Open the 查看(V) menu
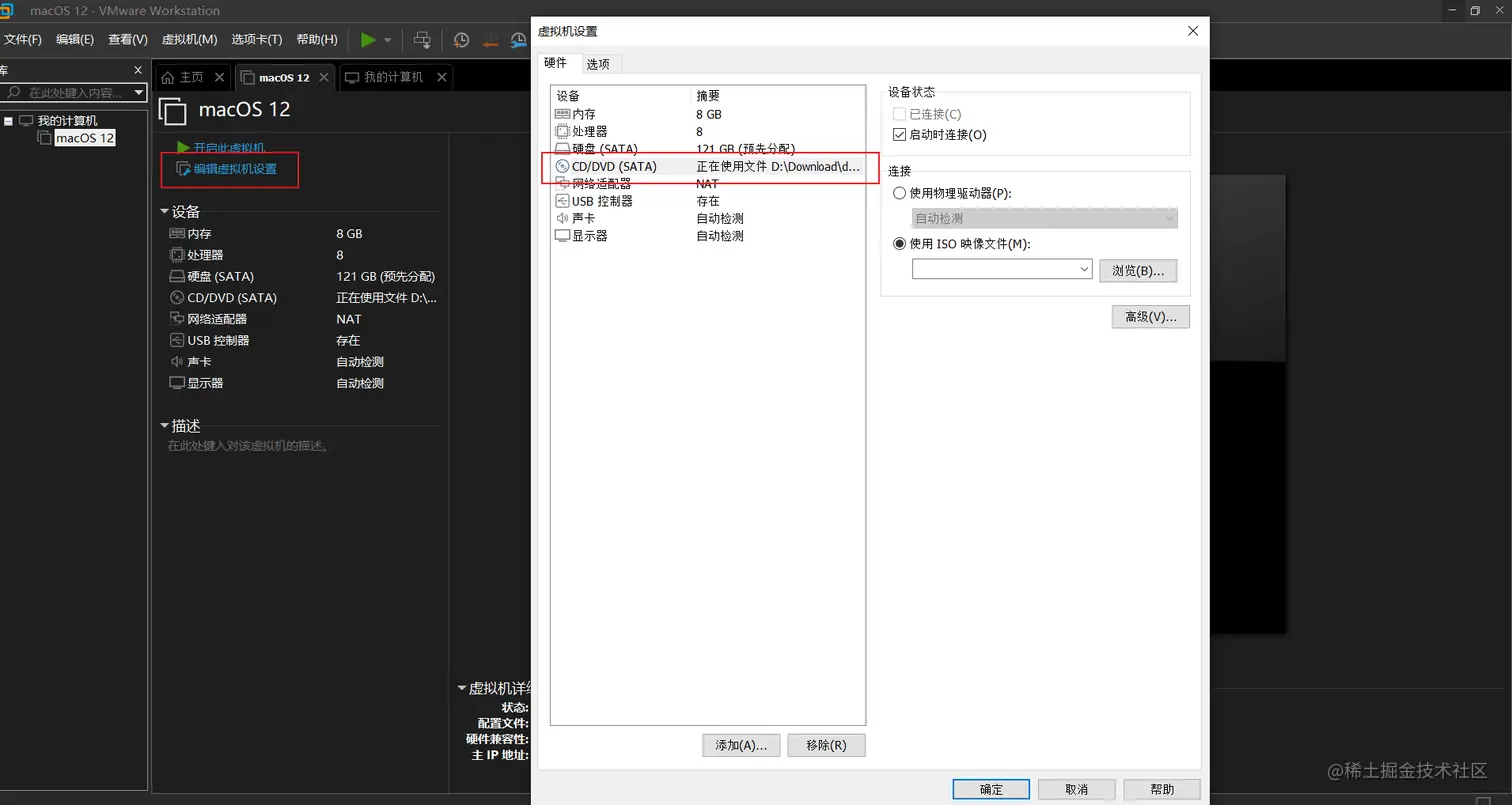Image resolution: width=1512 pixels, height=805 pixels. [128, 40]
